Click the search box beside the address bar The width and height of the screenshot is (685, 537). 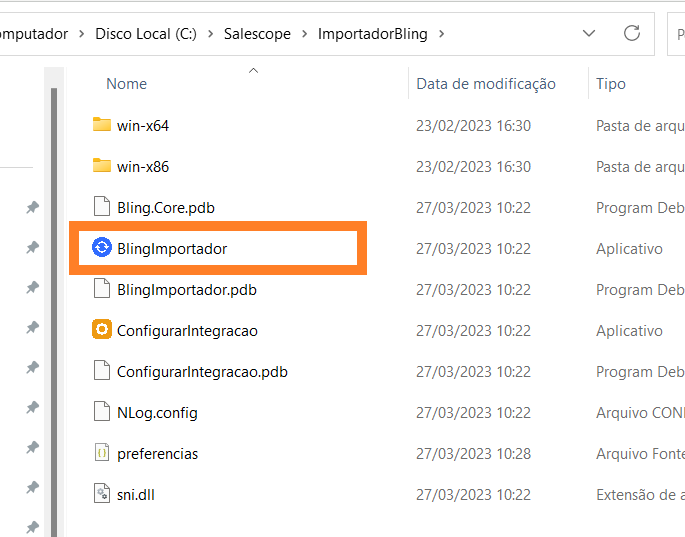pos(676,34)
